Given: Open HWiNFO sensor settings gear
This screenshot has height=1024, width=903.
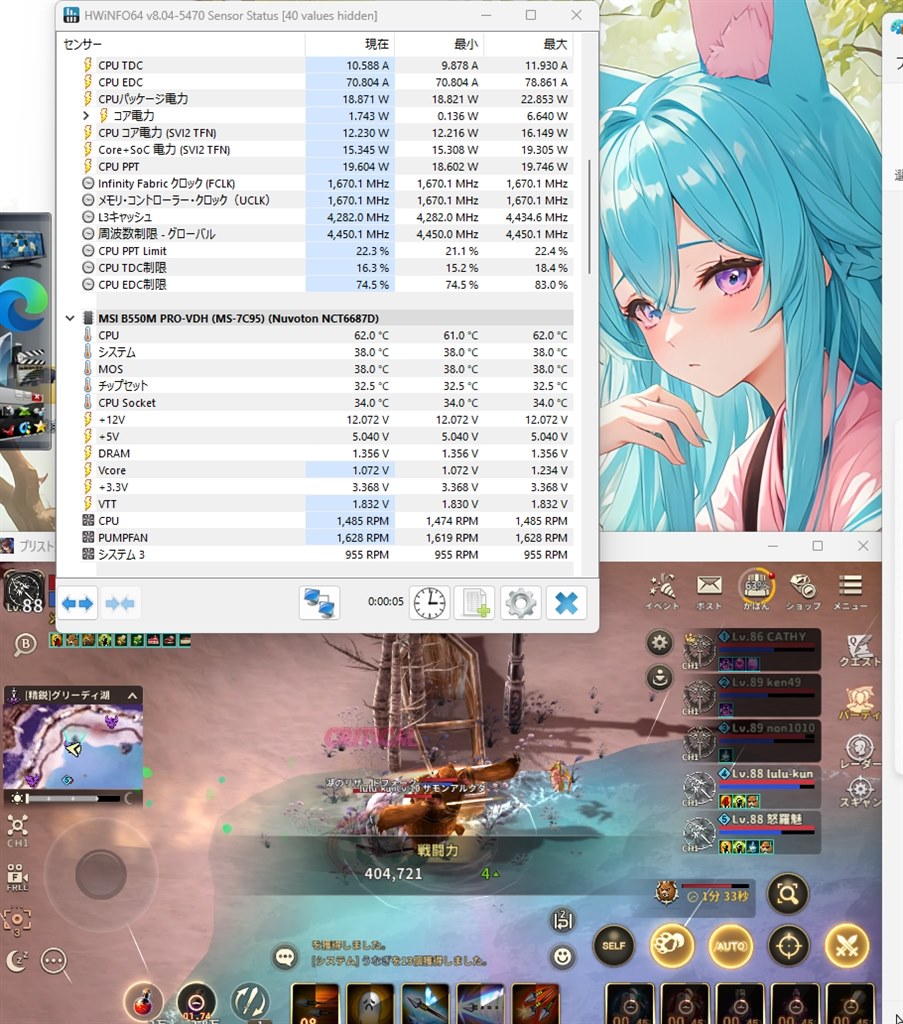Looking at the screenshot, I should pos(520,603).
